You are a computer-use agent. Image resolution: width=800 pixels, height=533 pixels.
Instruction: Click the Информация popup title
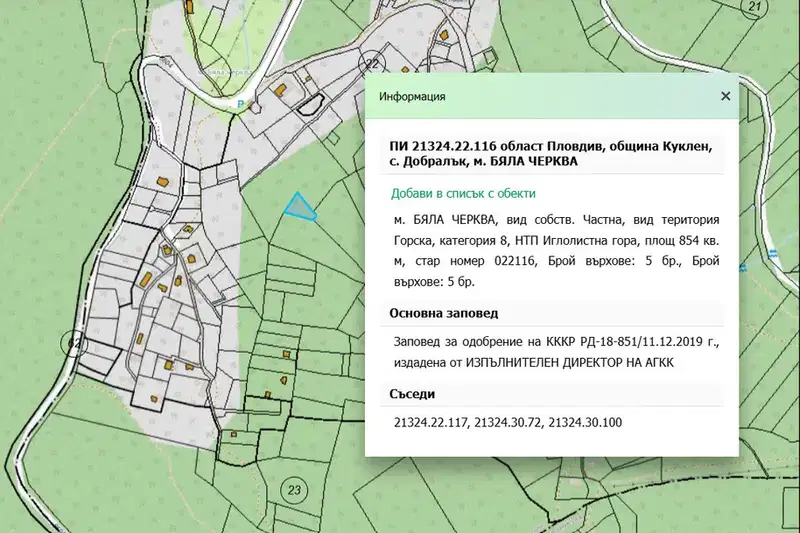[x=412, y=96]
